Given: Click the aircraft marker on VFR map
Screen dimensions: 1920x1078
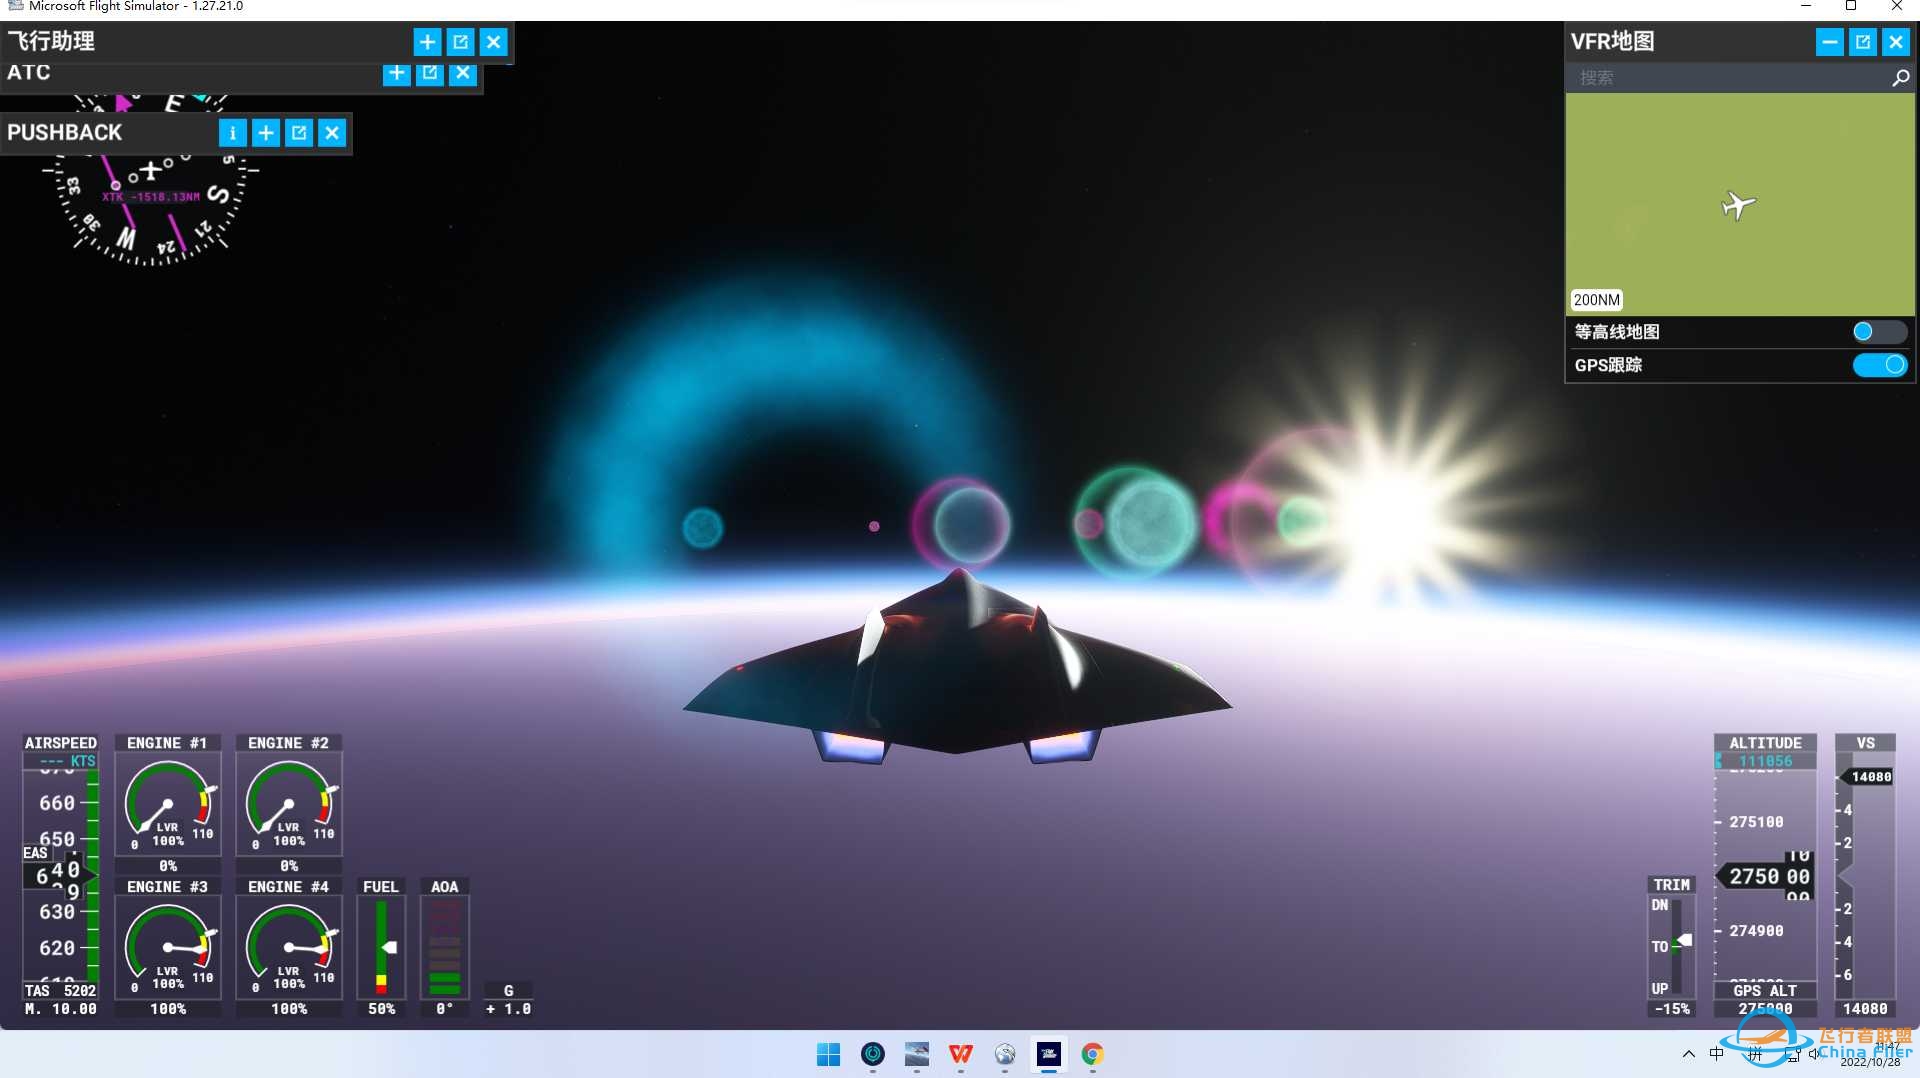Looking at the screenshot, I should [1739, 206].
